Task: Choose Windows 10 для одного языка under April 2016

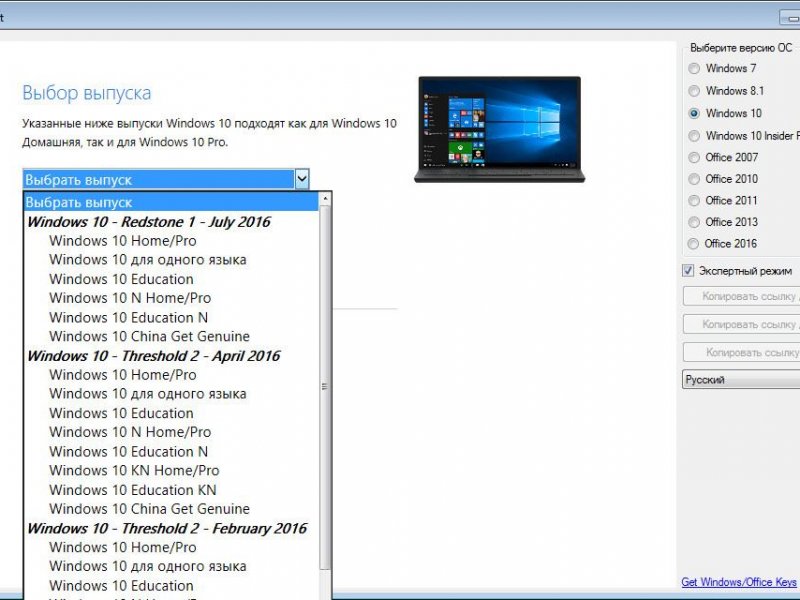Action: pyautogui.click(x=171, y=394)
